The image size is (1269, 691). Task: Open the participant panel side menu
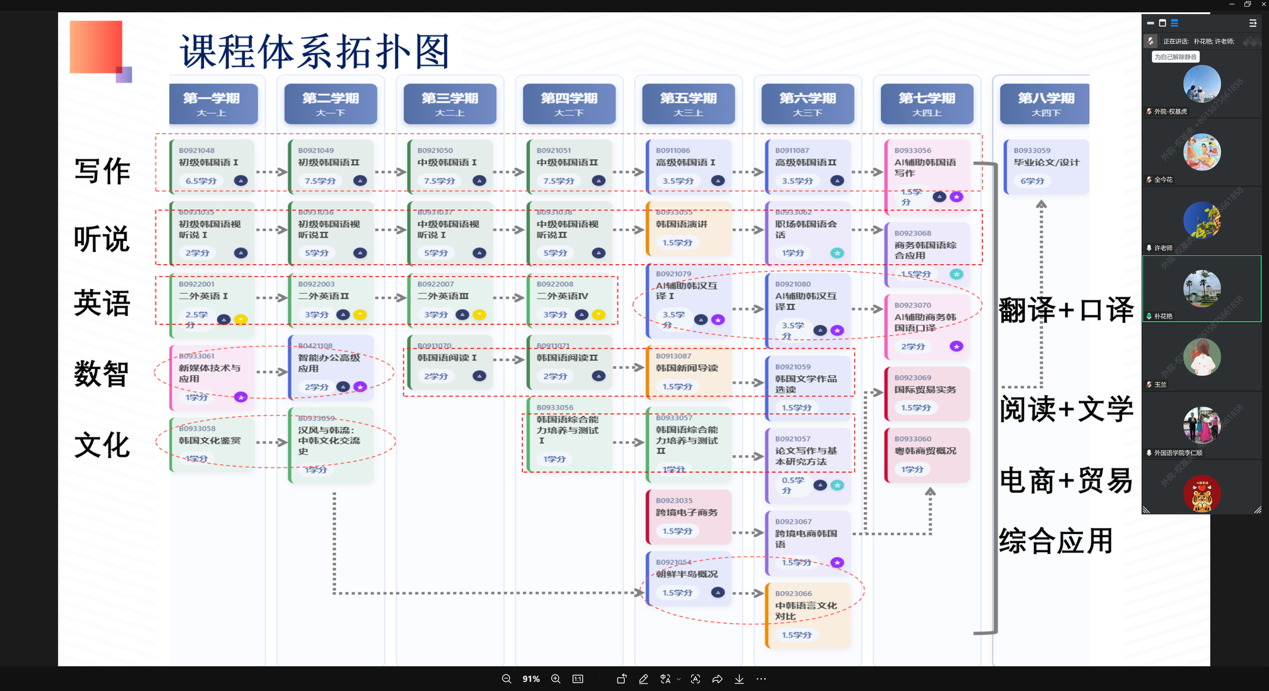click(1252, 23)
